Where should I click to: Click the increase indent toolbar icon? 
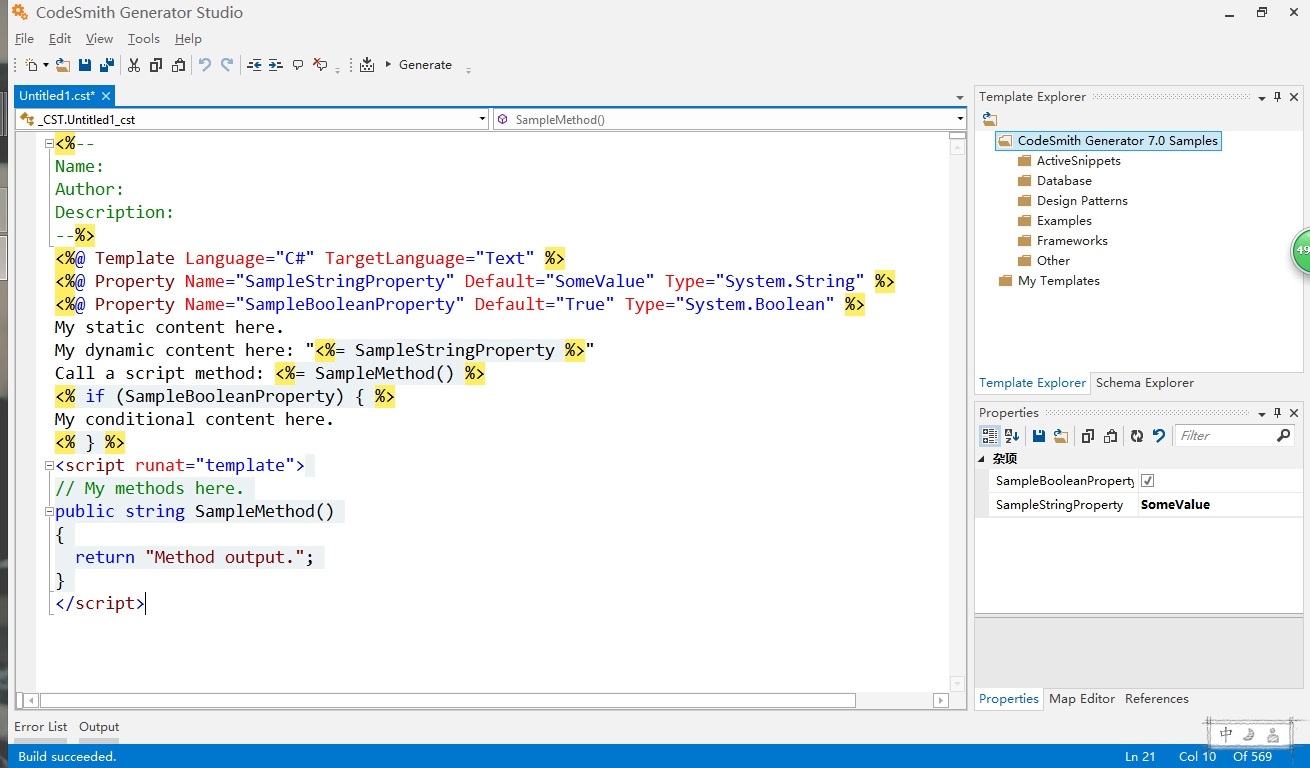tap(276, 65)
